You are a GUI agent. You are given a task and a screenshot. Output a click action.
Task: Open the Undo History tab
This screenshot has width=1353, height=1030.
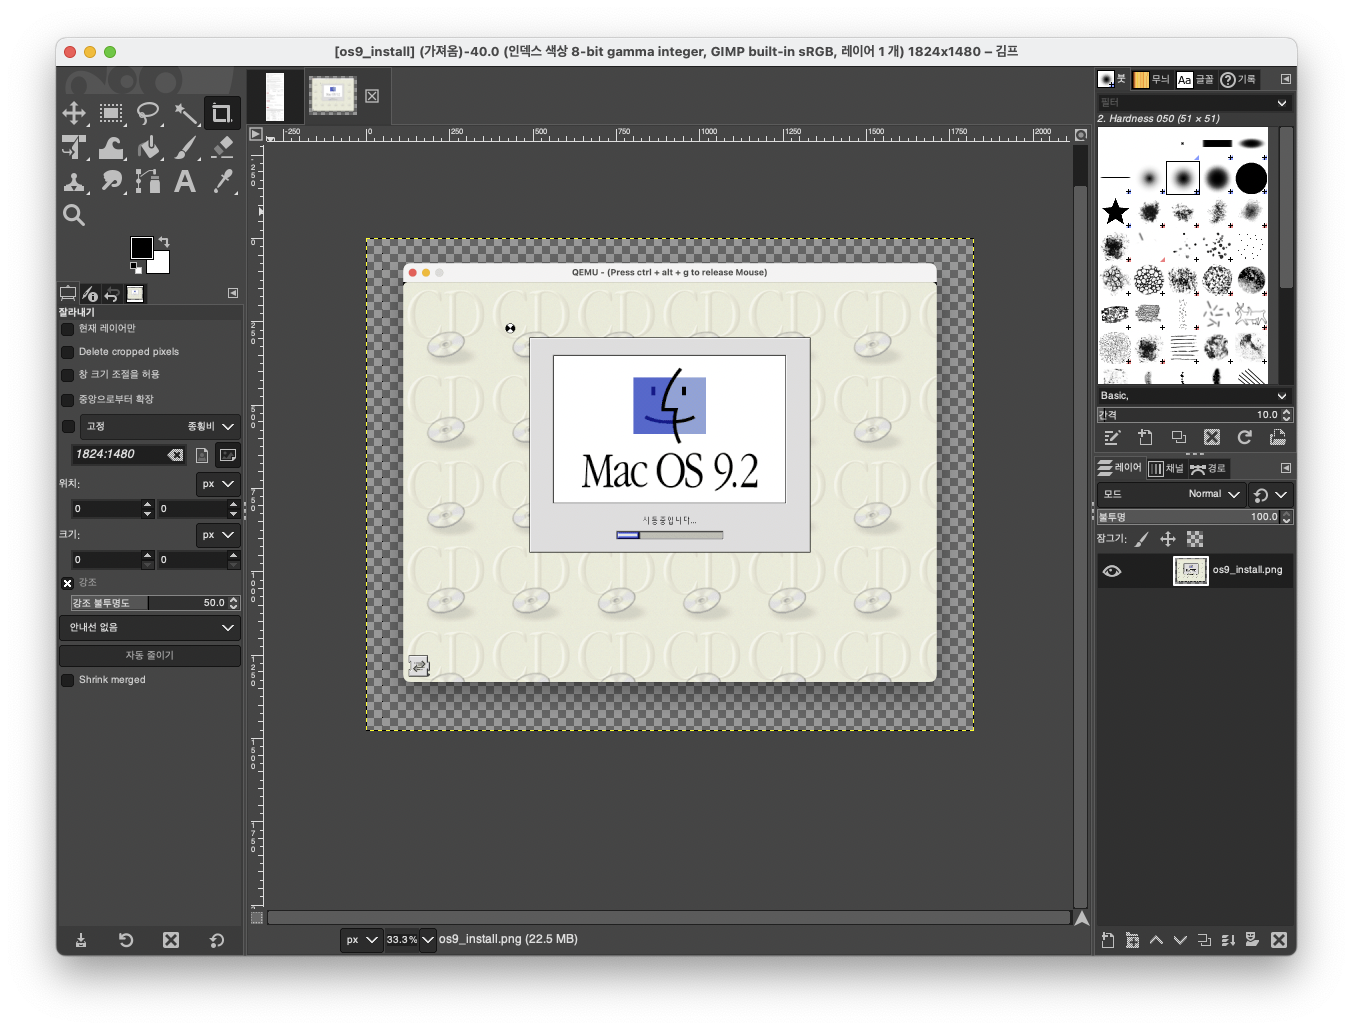point(112,294)
